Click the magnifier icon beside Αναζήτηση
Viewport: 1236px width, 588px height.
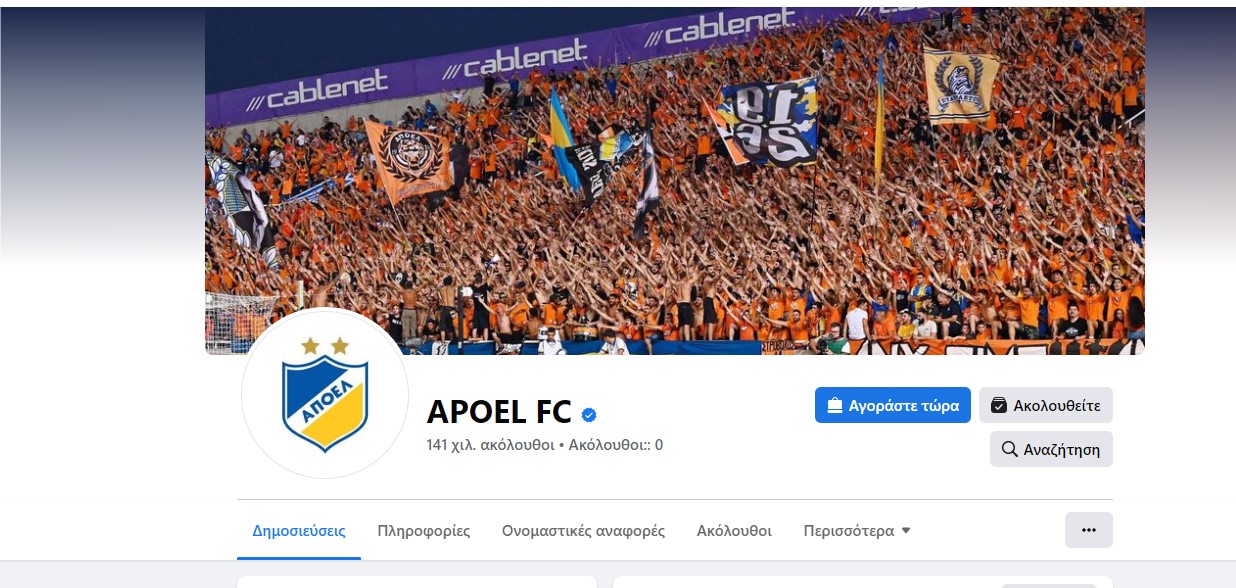[1009, 449]
